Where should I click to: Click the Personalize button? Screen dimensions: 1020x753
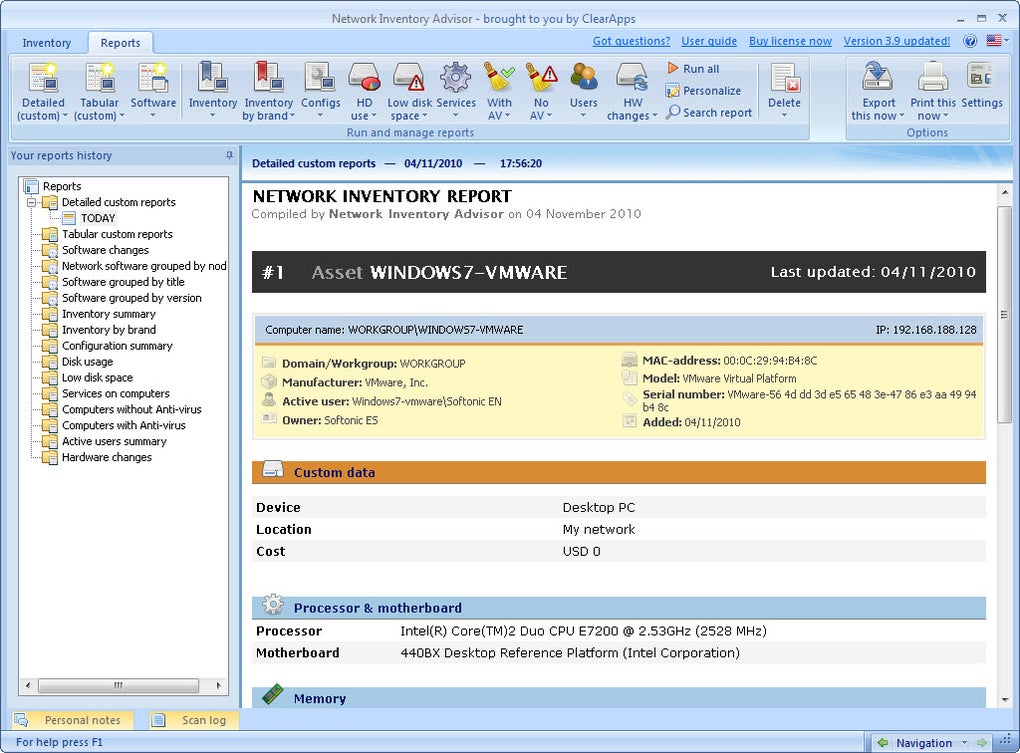pyautogui.click(x=704, y=90)
